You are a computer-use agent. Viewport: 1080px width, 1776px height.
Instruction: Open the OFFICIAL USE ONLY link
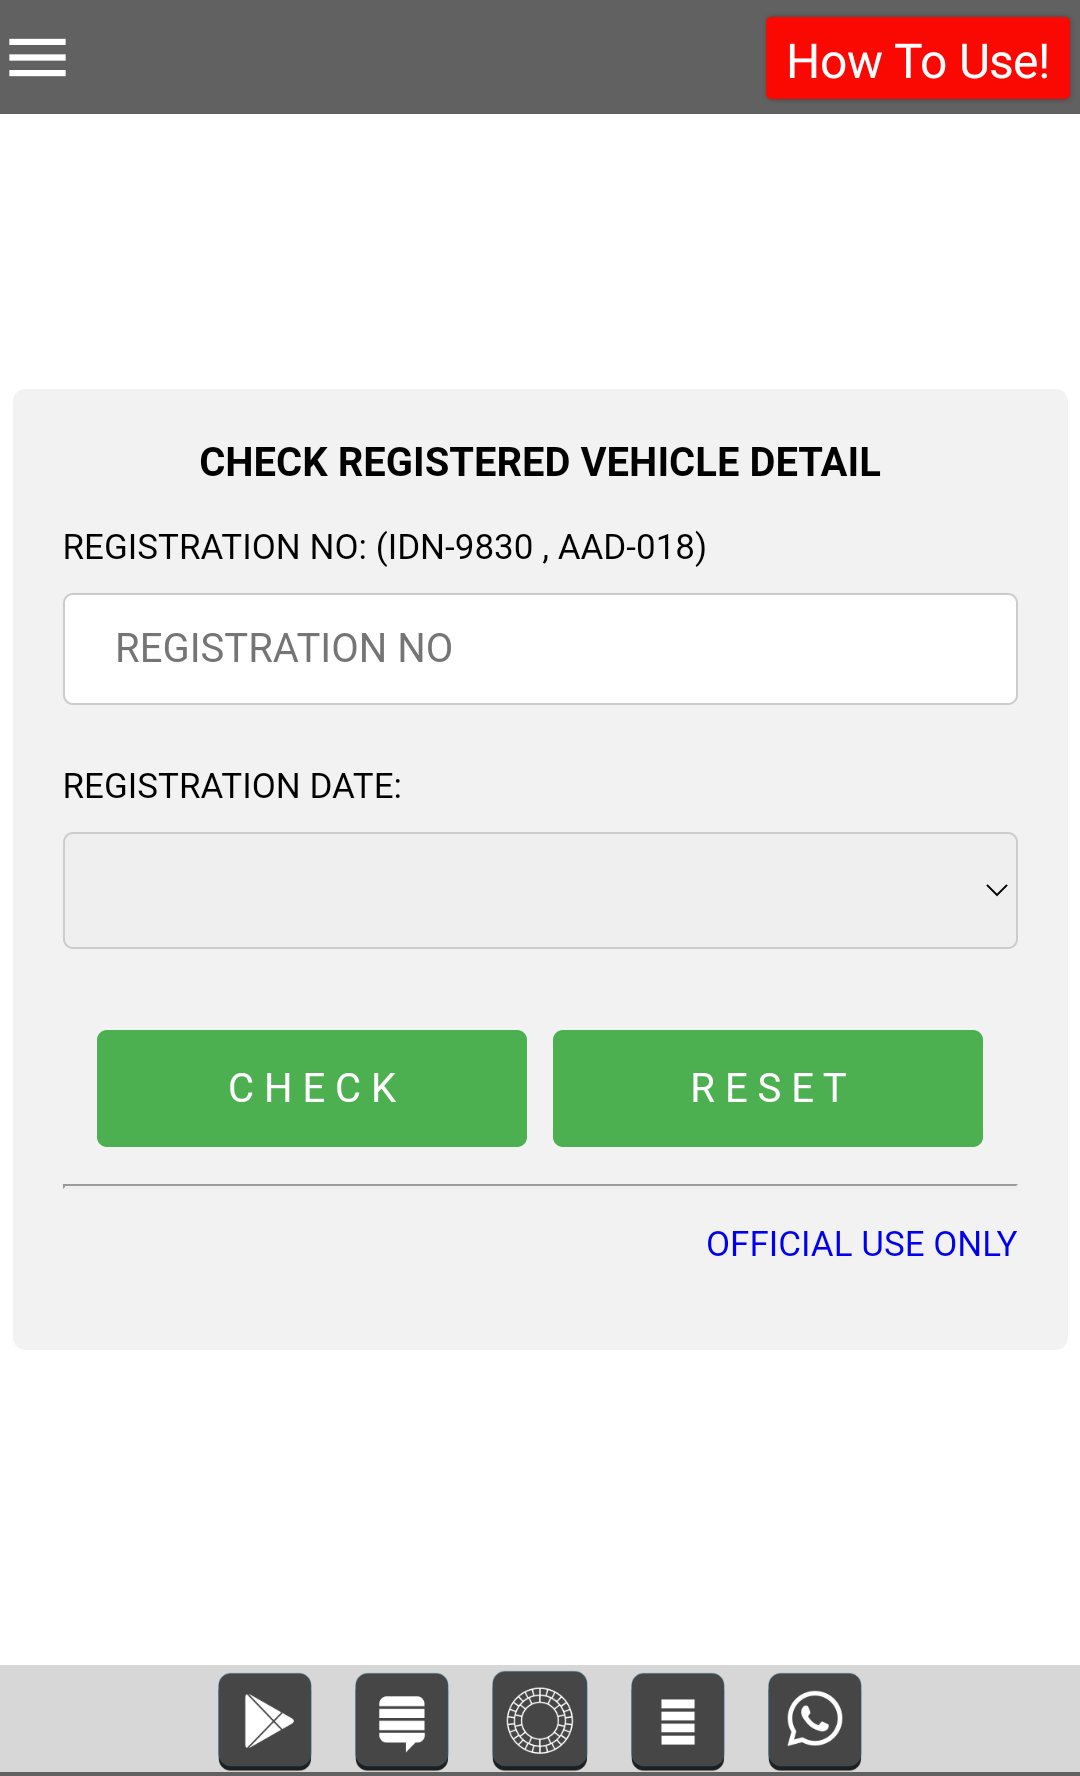tap(861, 1244)
